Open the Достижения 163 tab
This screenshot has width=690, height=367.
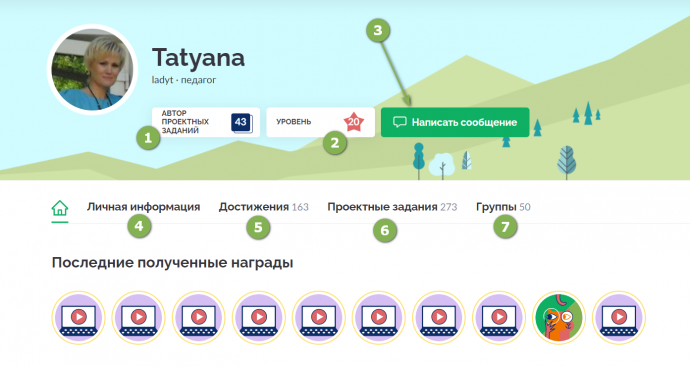click(264, 207)
